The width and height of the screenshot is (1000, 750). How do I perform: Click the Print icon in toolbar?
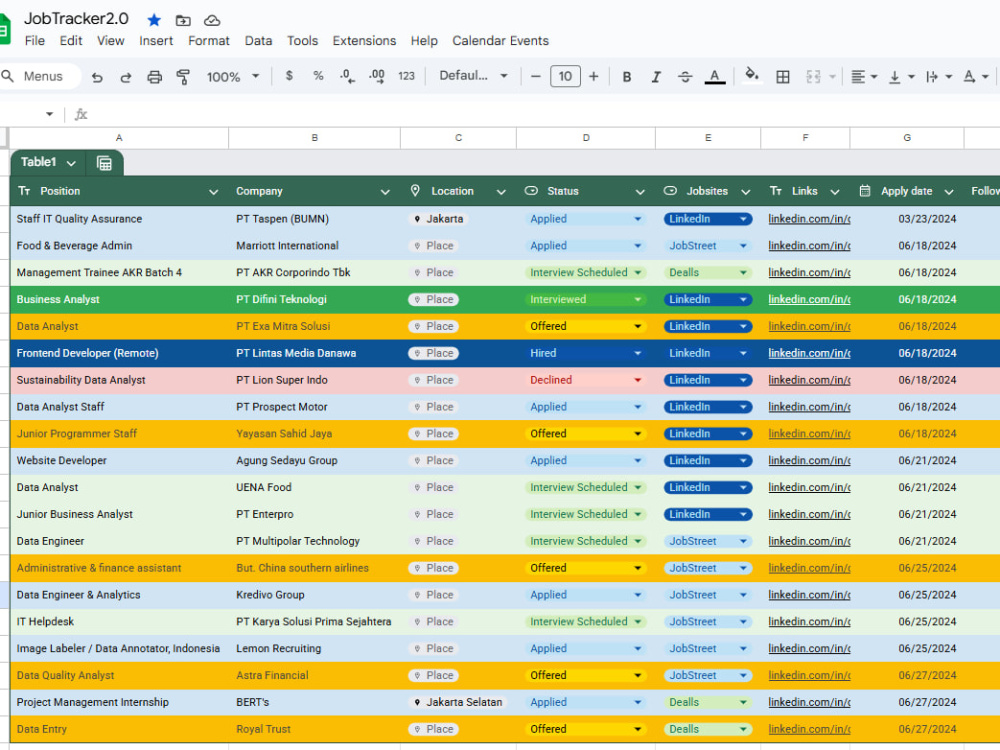tap(154, 77)
